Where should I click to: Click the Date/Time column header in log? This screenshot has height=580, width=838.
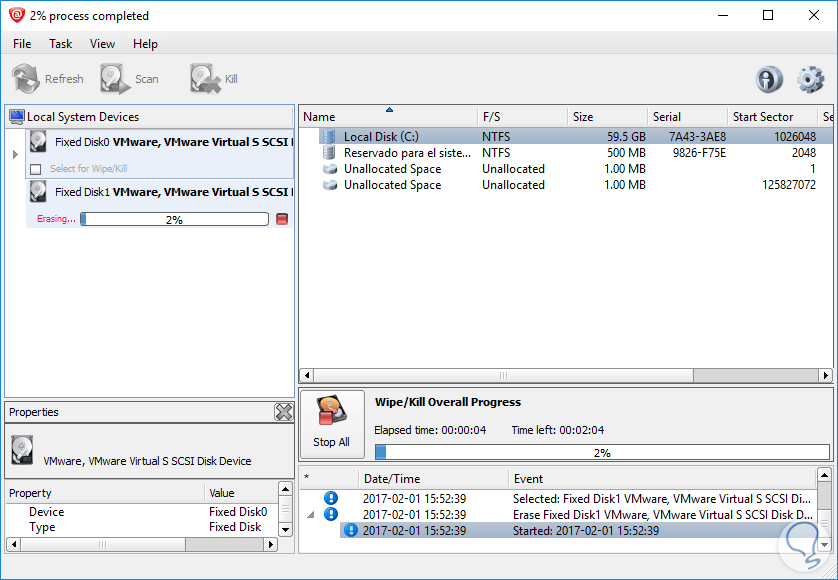[x=433, y=478]
